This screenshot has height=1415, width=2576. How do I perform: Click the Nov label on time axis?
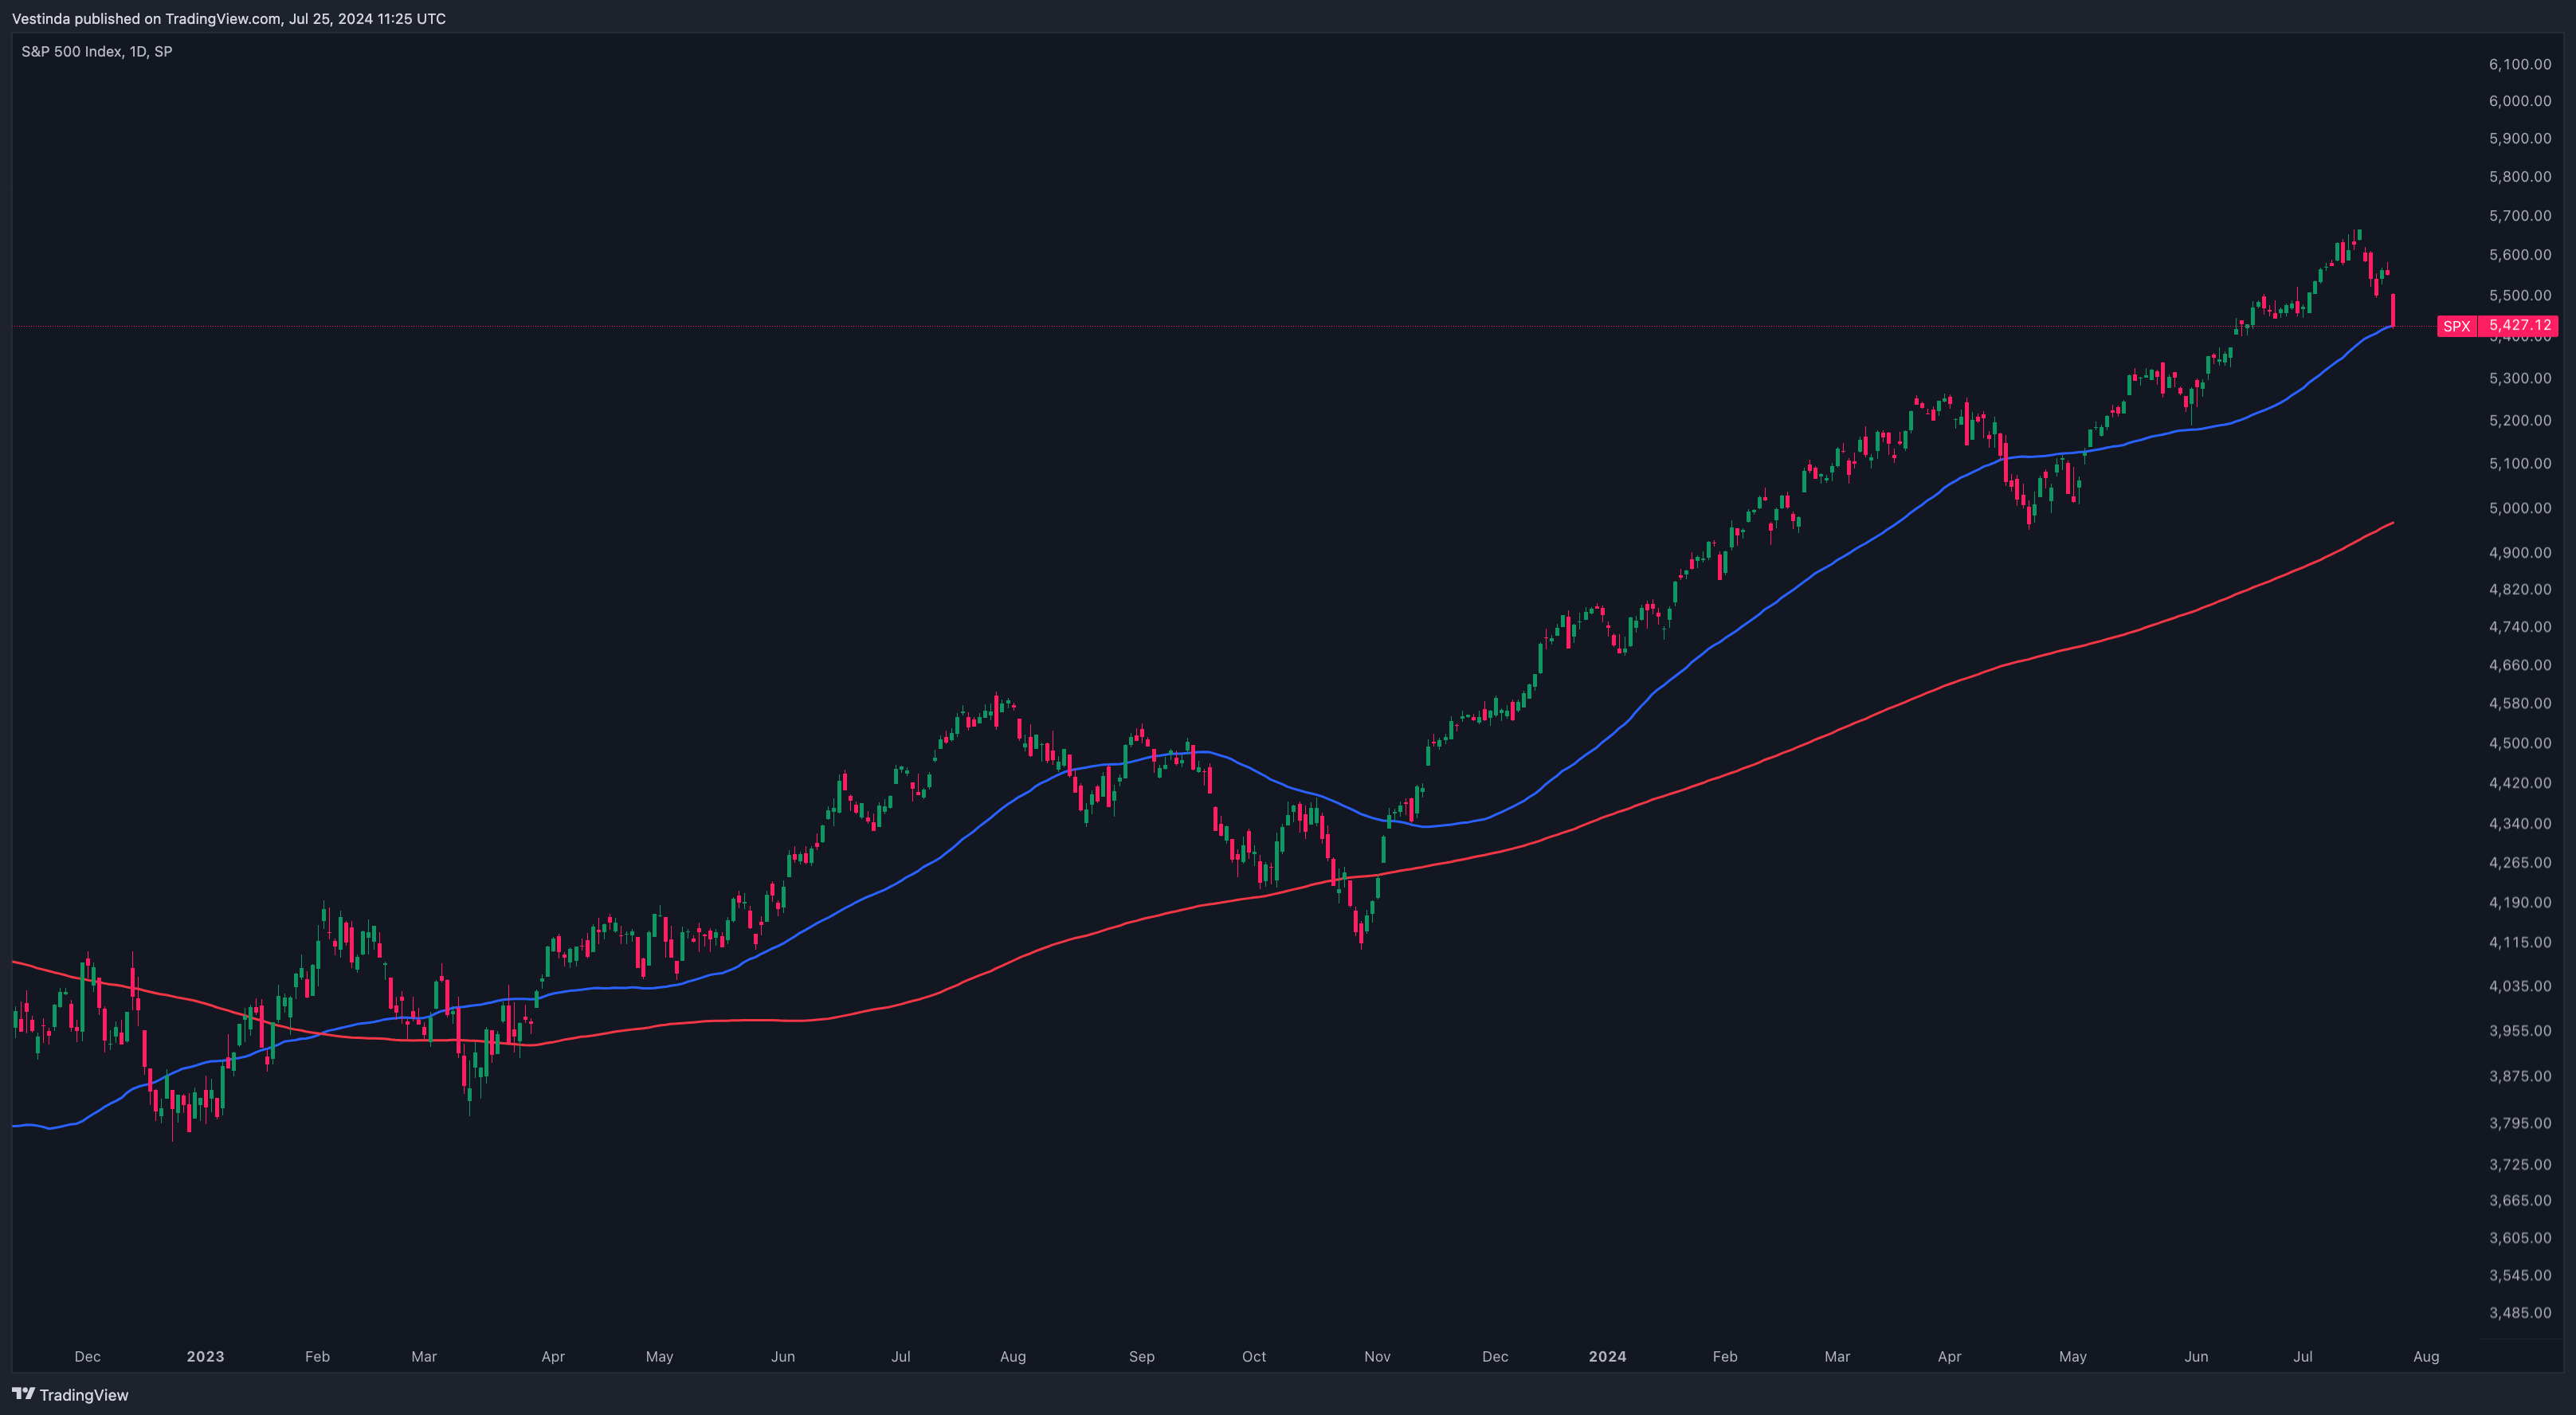1377,1356
